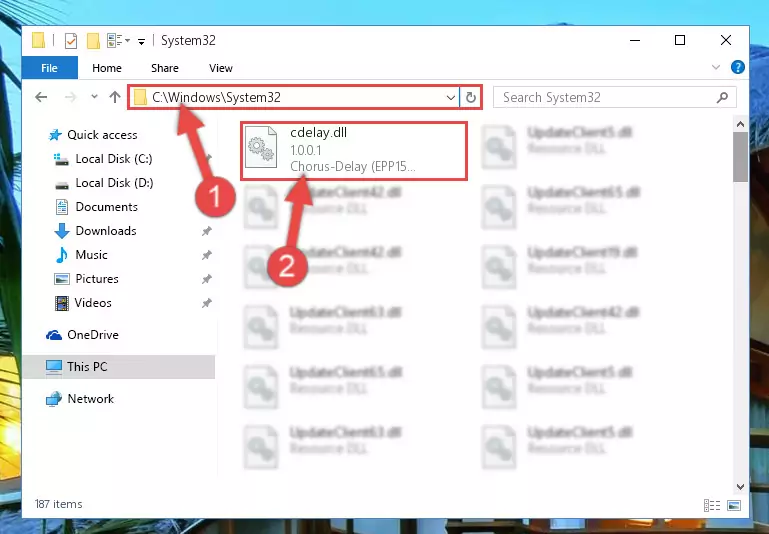Screen dimensions: 769x534
Task: Click the Pictures icon in the sidebar
Action: coord(62,279)
